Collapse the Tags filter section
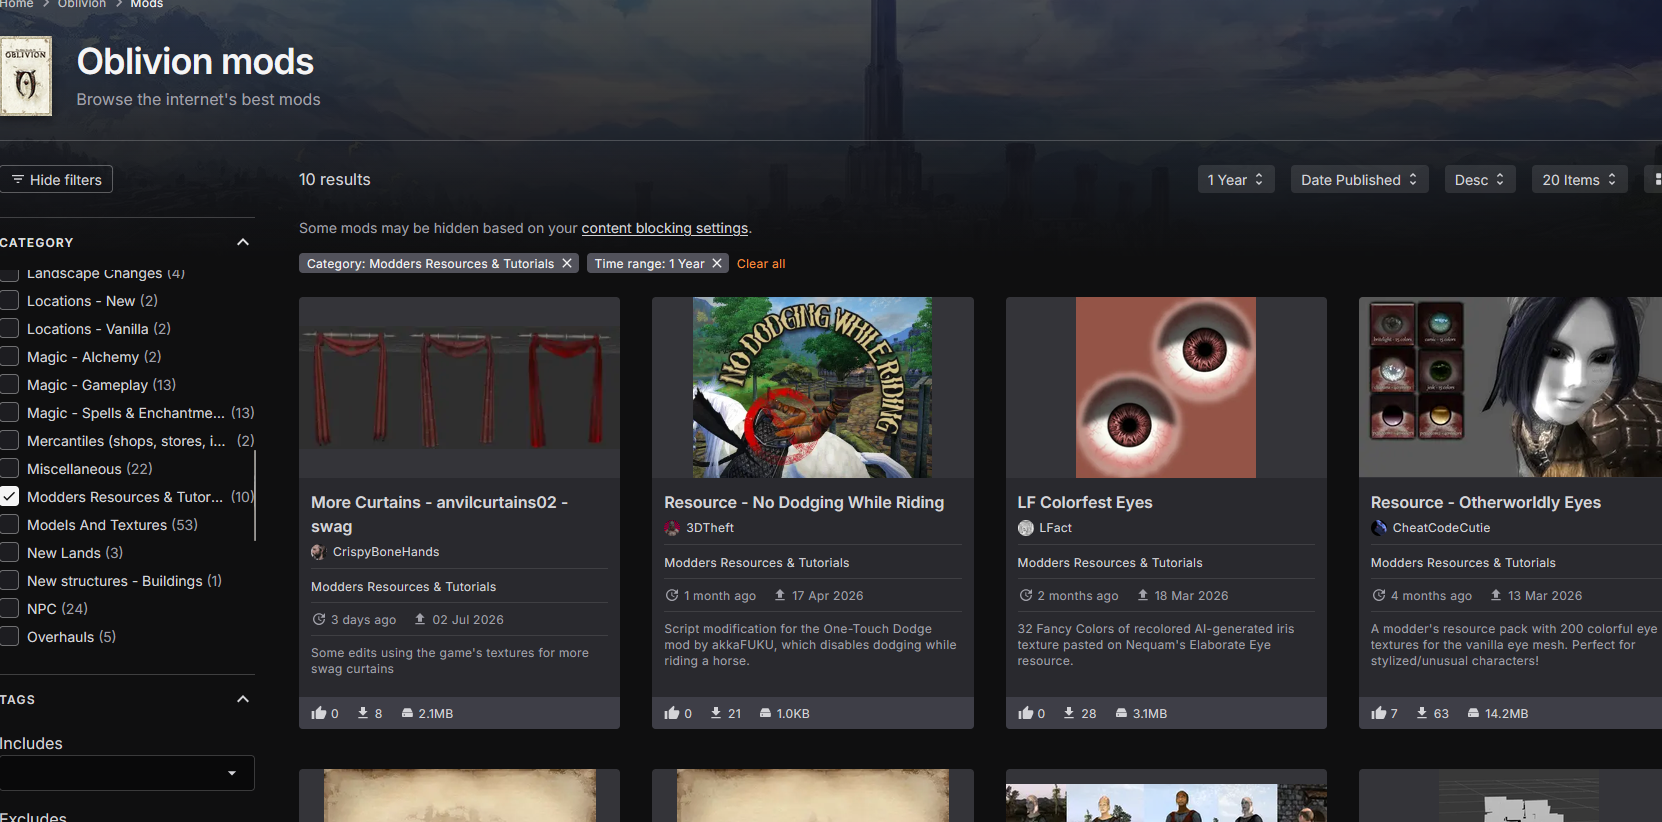The height and width of the screenshot is (822, 1662). [242, 699]
